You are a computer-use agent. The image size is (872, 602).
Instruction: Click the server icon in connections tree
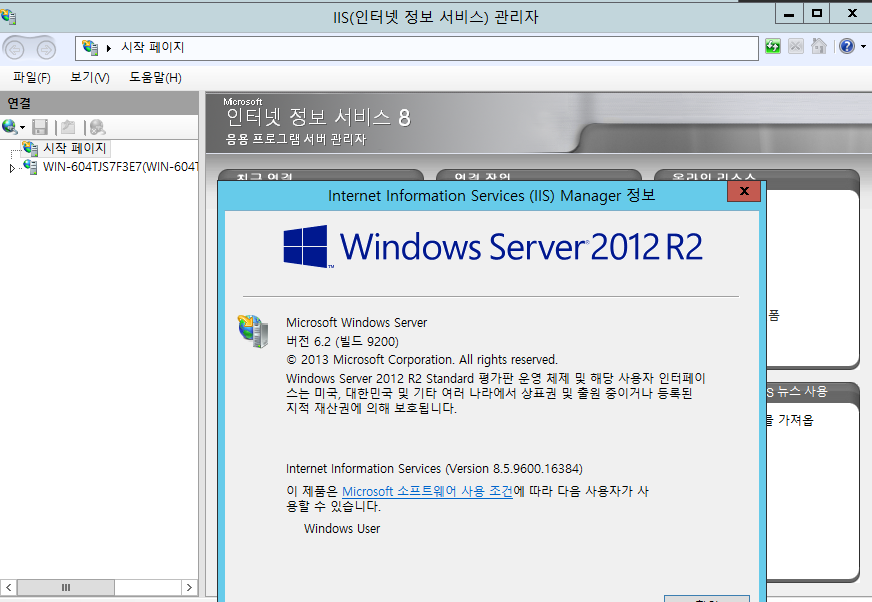(30, 167)
